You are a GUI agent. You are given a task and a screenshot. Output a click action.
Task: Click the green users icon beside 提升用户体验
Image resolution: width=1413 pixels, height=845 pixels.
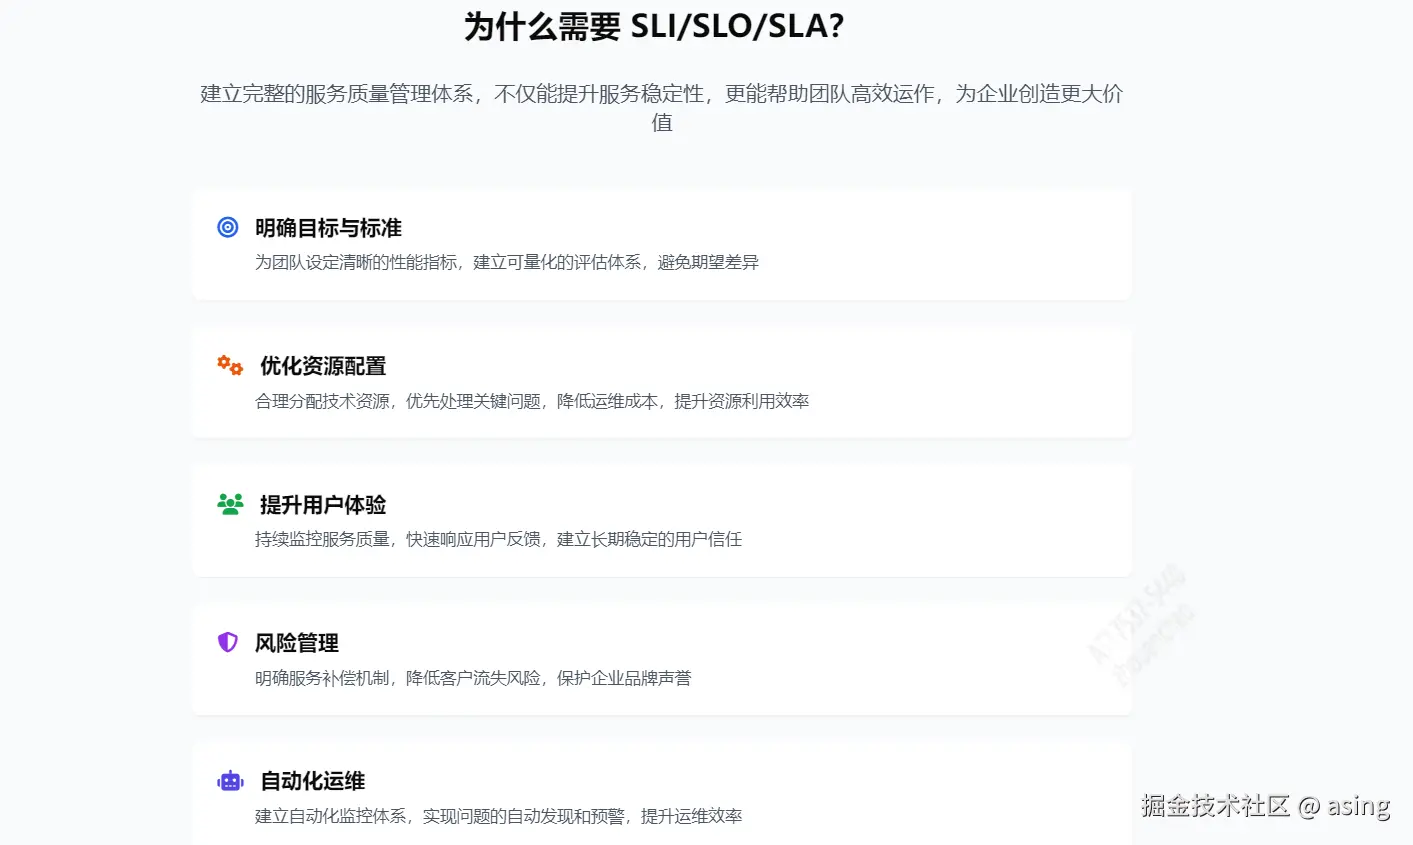pos(230,504)
